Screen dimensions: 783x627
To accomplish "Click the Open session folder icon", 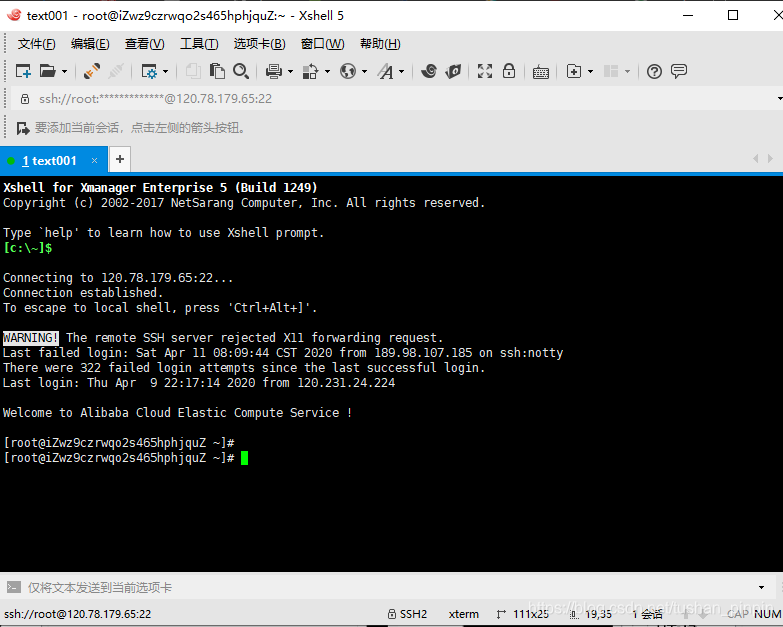I will 47,71.
